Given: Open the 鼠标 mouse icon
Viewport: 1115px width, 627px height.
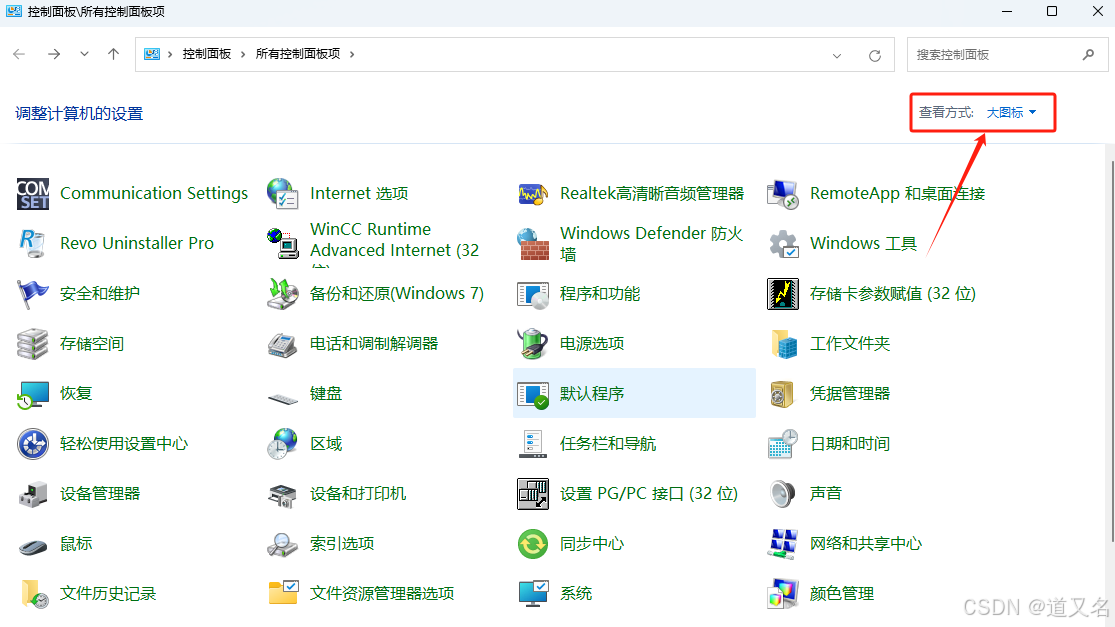Looking at the screenshot, I should (x=33, y=546).
